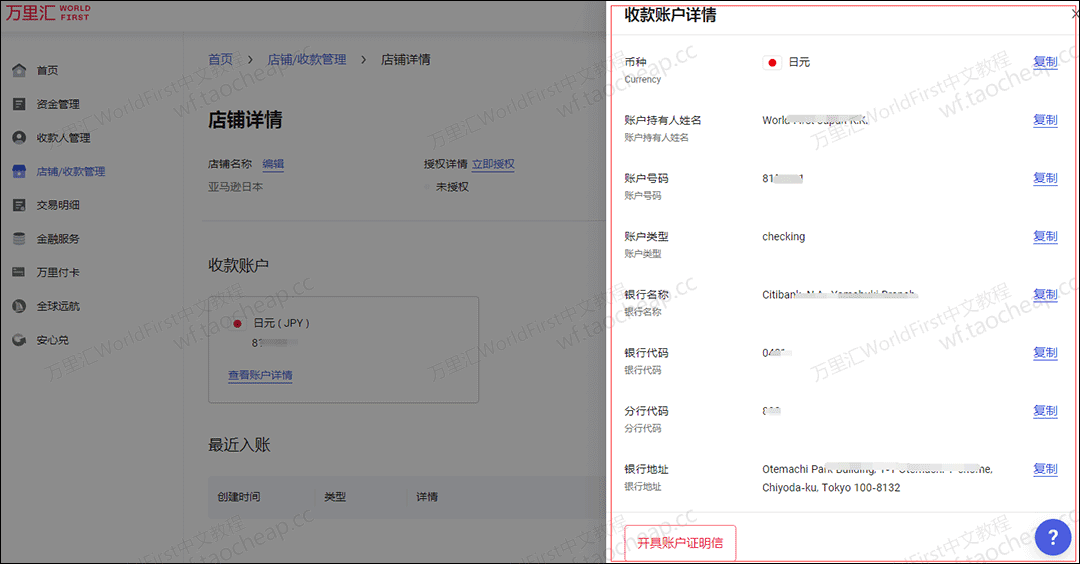Click the 日元 ( JPY ) card label
The width and height of the screenshot is (1080, 564).
click(282, 323)
